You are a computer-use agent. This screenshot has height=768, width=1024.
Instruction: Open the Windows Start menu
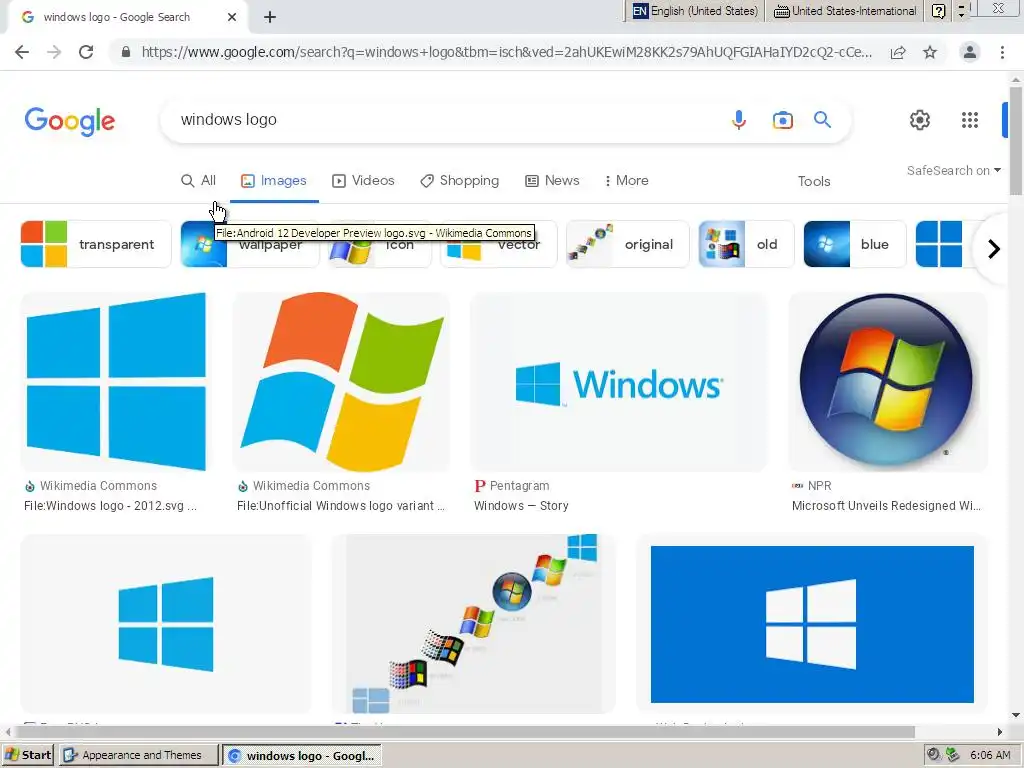tap(28, 756)
